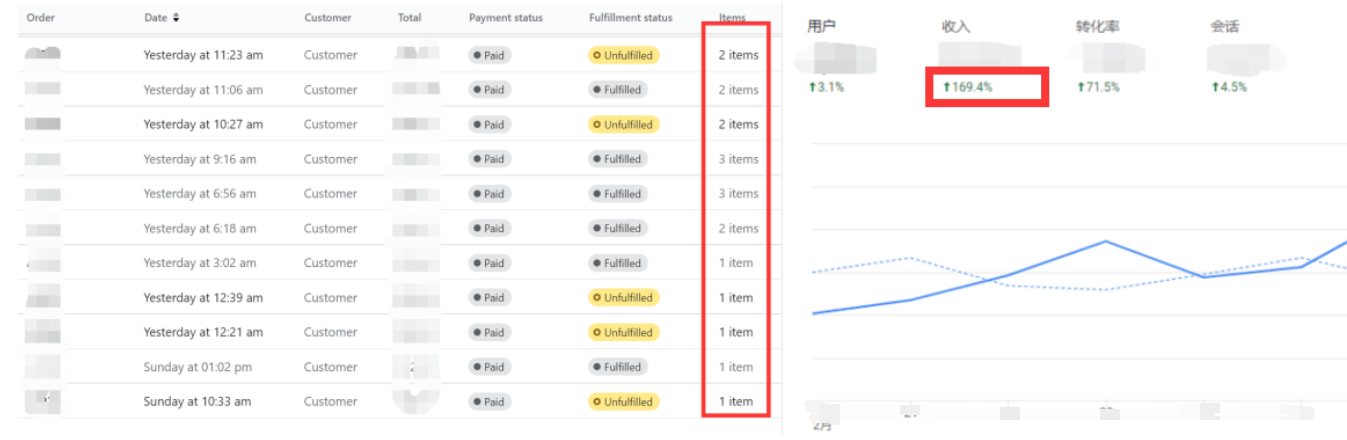The width and height of the screenshot is (1347, 440).
Task: Click the Fulfilled badge on Sunday 01:02 pm order
Action: coord(618,367)
